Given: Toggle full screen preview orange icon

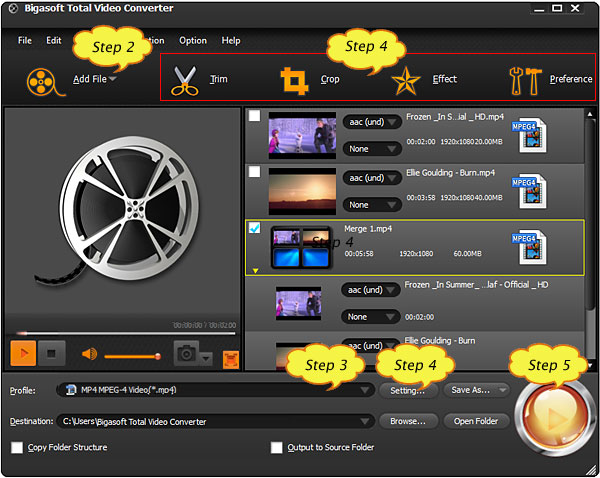Looking at the screenshot, I should pos(231,360).
